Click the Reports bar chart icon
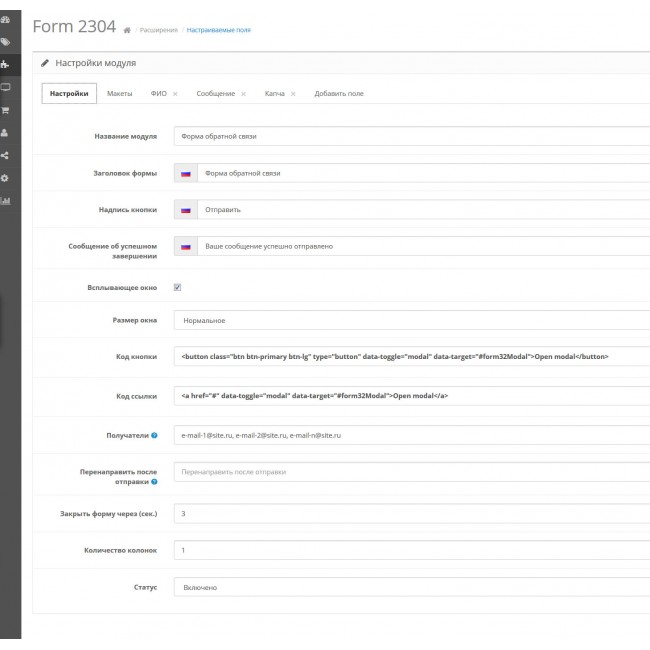Screen dimensions: 650x650 point(6,200)
